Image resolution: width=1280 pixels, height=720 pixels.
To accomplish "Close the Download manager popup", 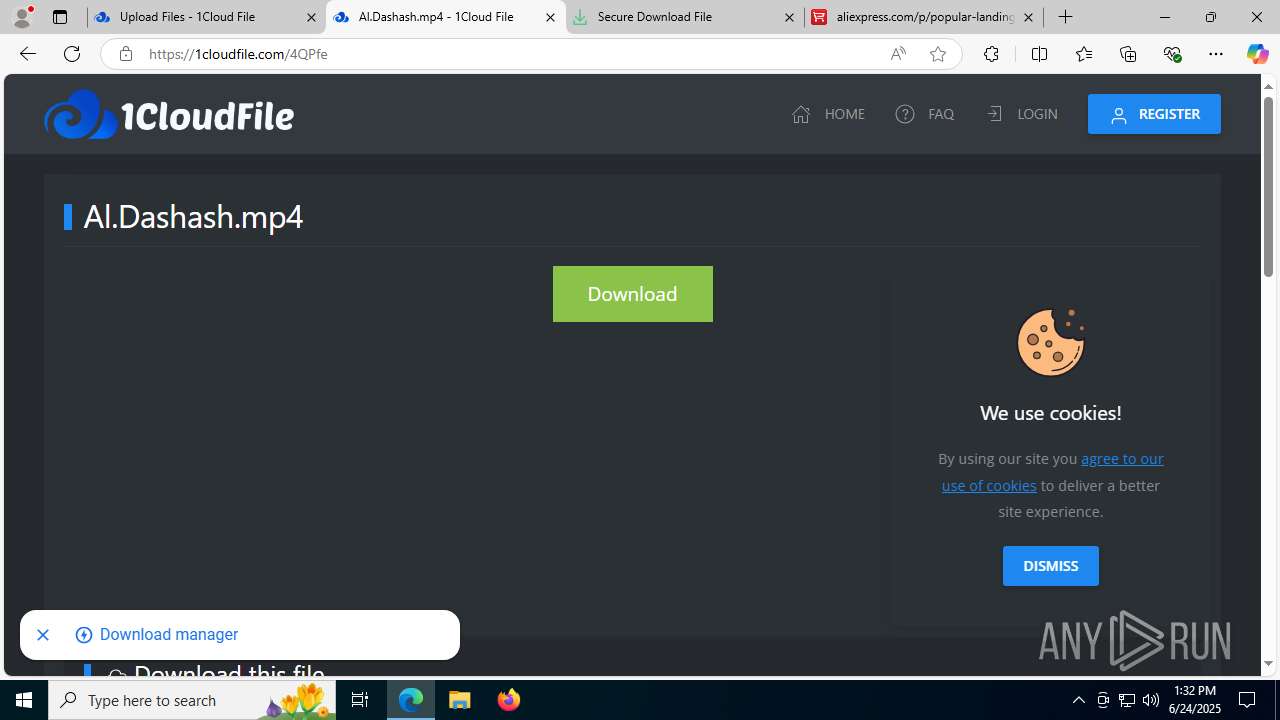I will 43,635.
